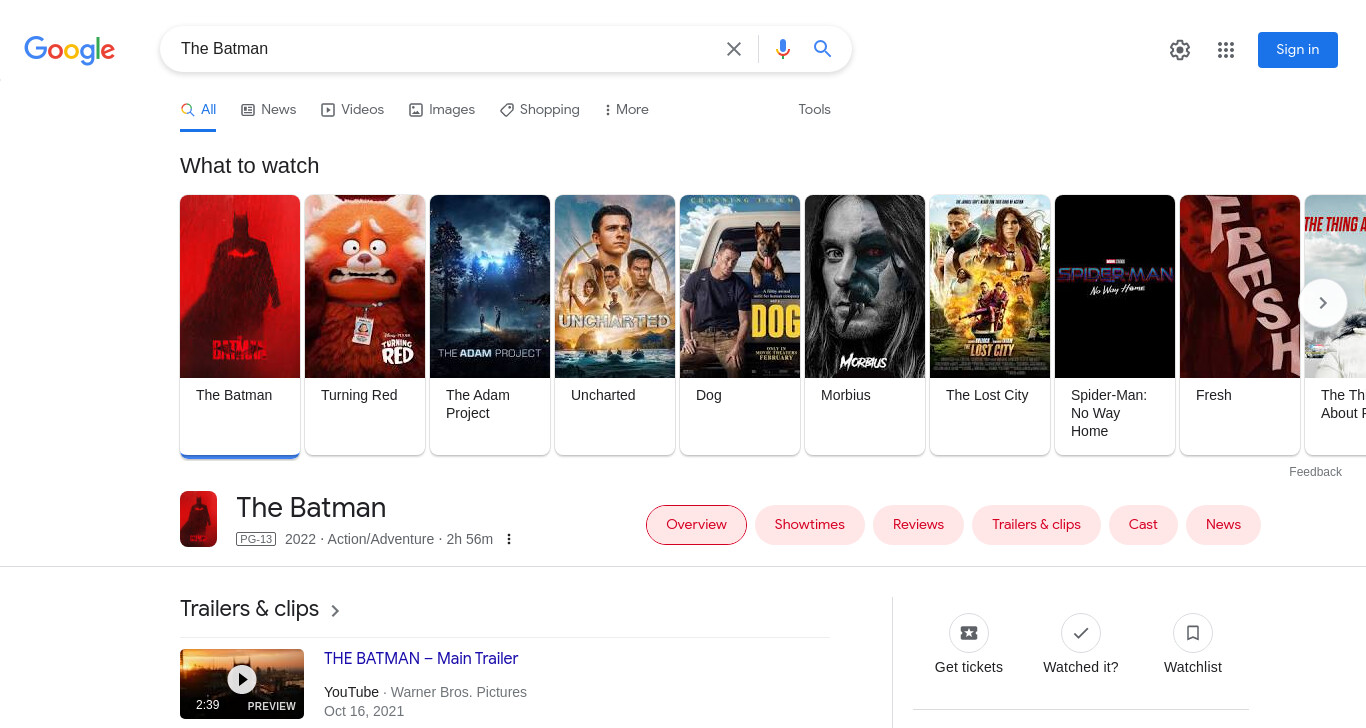Select the Trailers & clips chip
This screenshot has height=728, width=1366.
click(x=1036, y=525)
